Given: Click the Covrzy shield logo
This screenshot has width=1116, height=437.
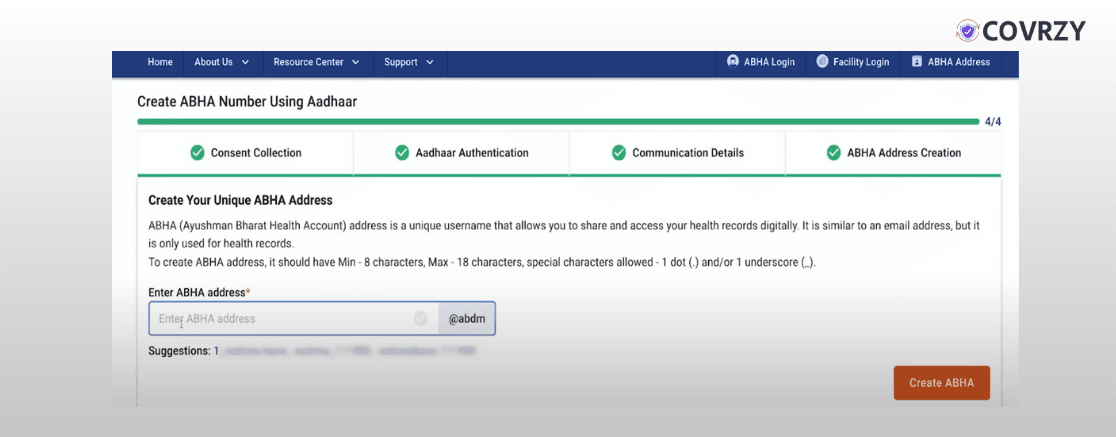Looking at the screenshot, I should (967, 31).
